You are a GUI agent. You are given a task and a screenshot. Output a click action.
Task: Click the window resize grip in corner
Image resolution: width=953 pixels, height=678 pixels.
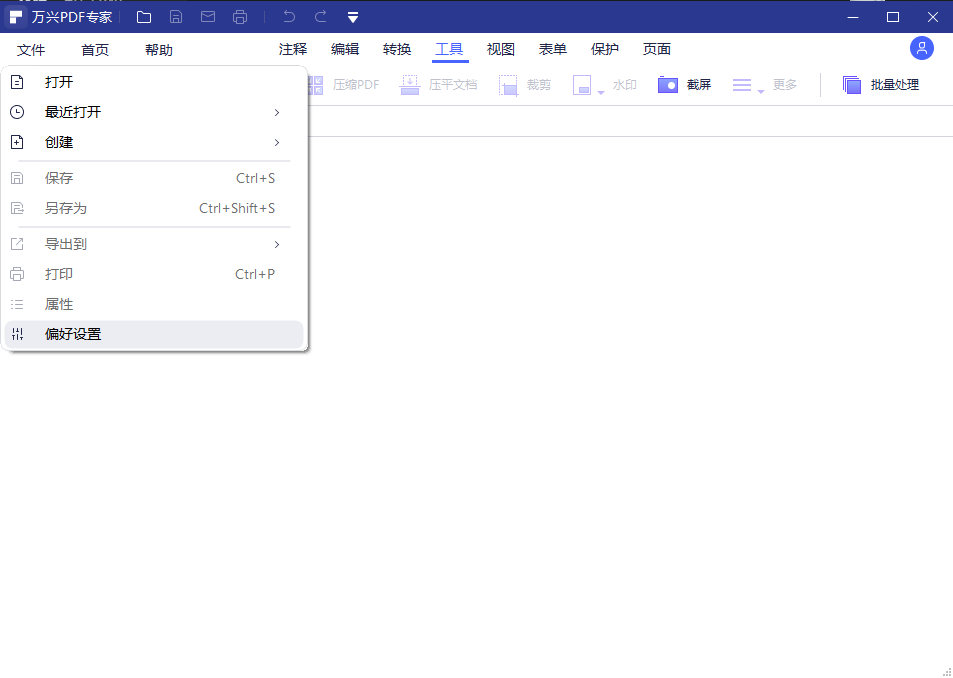[x=946, y=671]
